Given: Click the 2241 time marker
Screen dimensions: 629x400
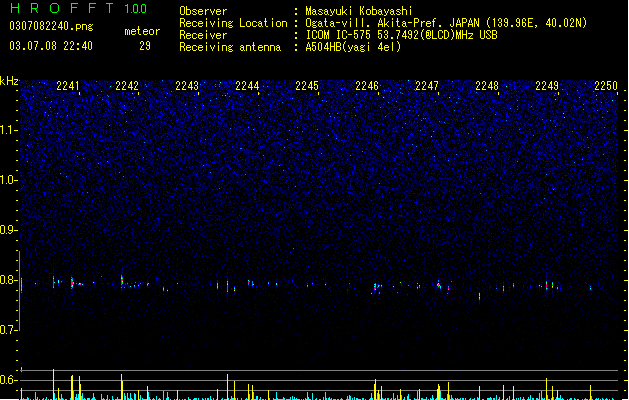Looking at the screenshot, I should pos(68,86).
